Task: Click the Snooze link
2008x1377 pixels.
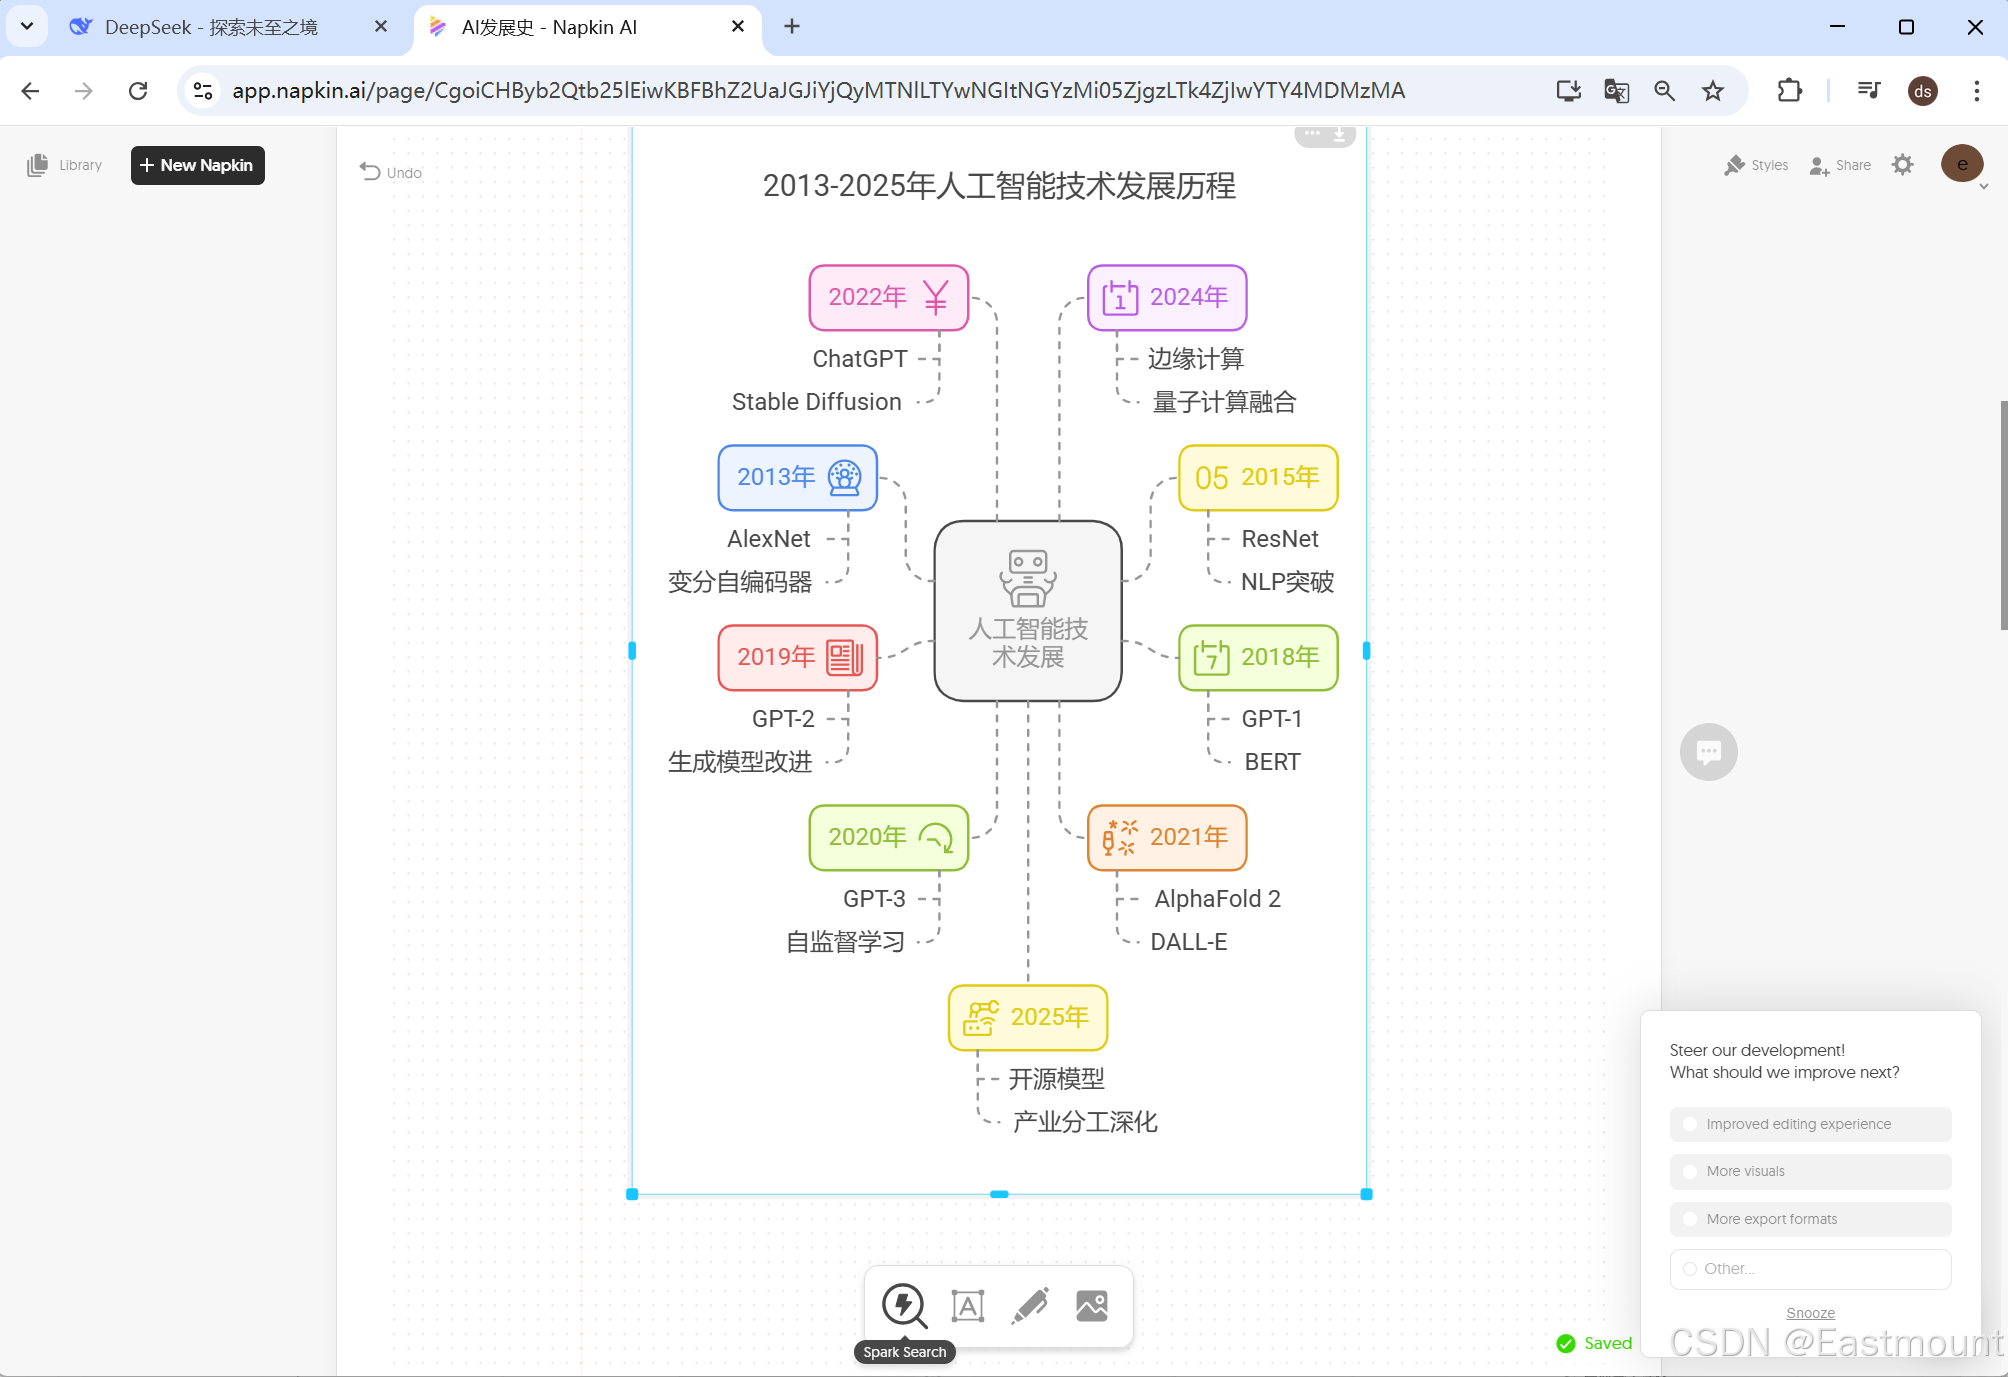Action: tap(1810, 1313)
